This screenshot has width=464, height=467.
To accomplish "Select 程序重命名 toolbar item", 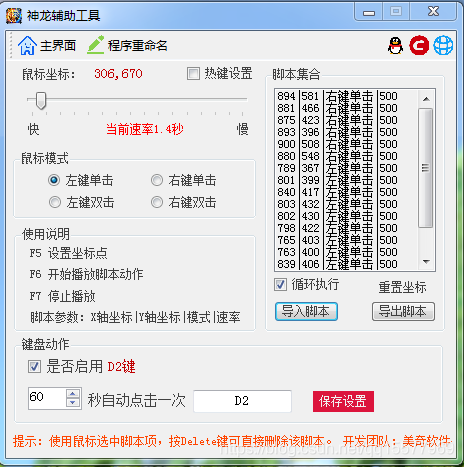I will [x=137, y=46].
